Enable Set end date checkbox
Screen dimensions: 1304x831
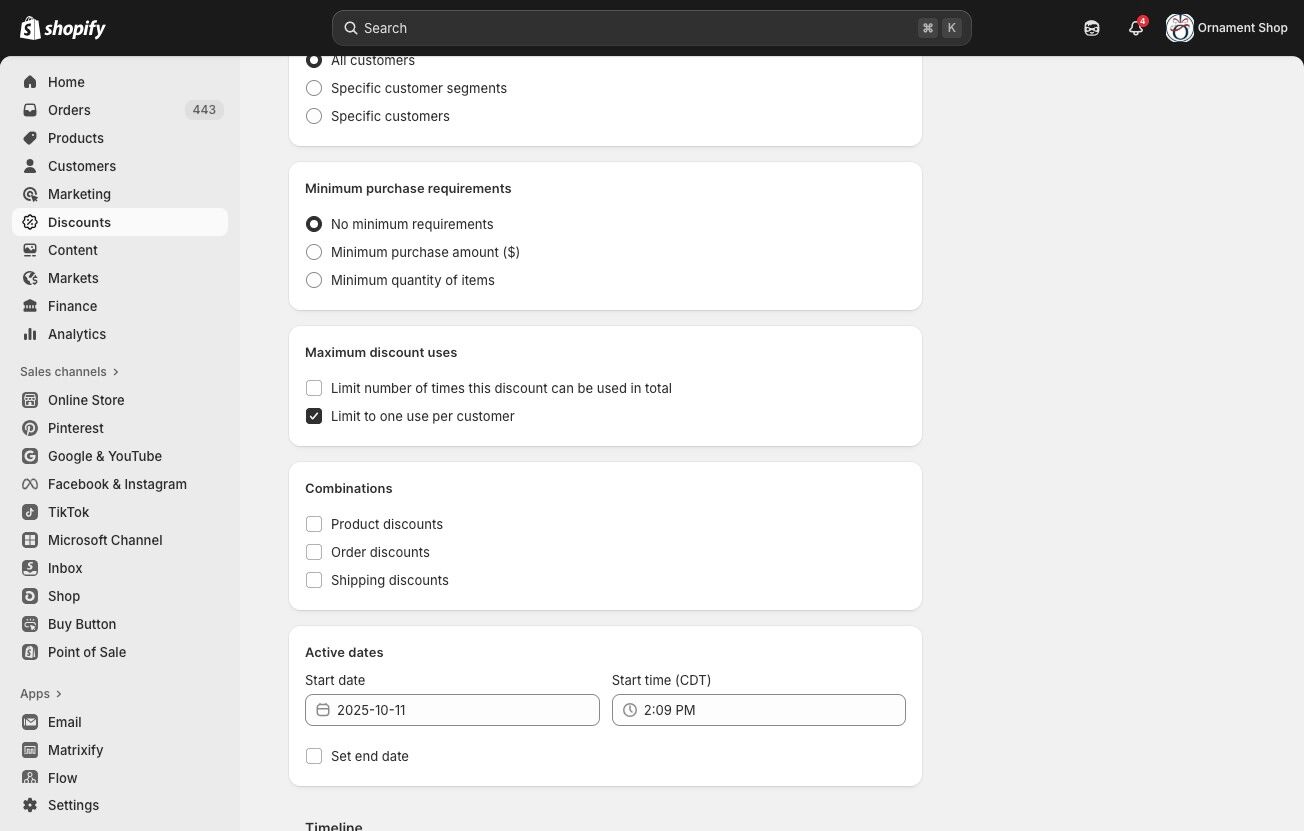(x=314, y=756)
